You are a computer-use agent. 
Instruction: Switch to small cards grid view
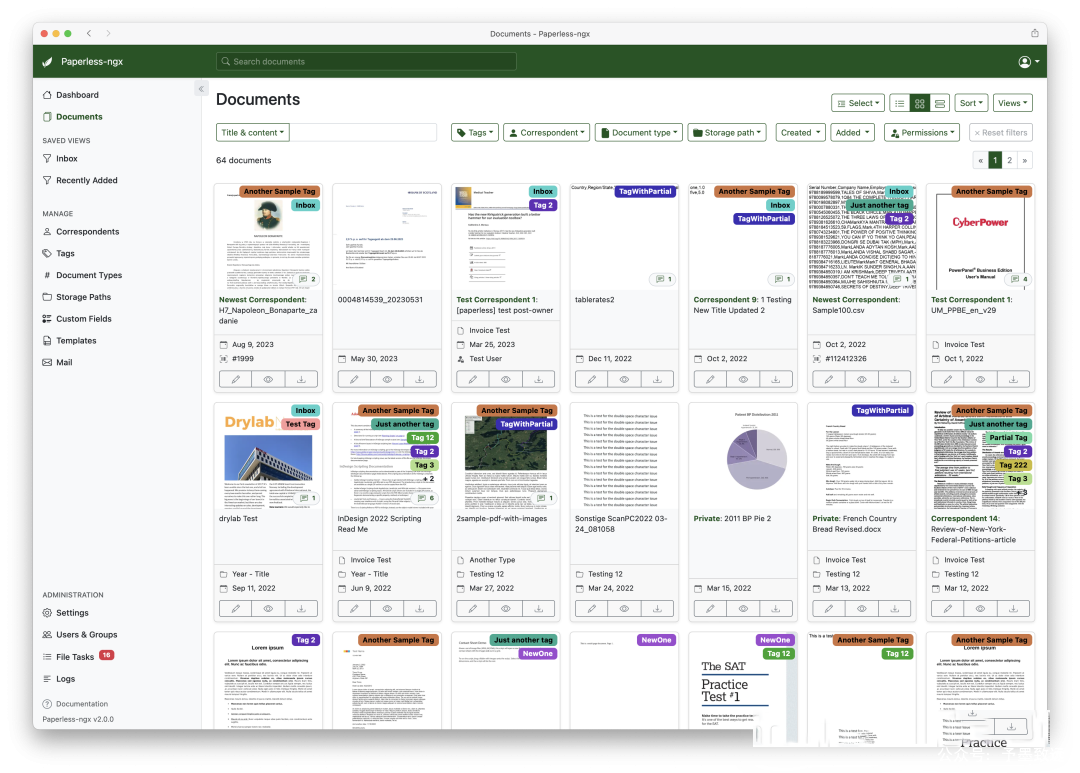(920, 103)
